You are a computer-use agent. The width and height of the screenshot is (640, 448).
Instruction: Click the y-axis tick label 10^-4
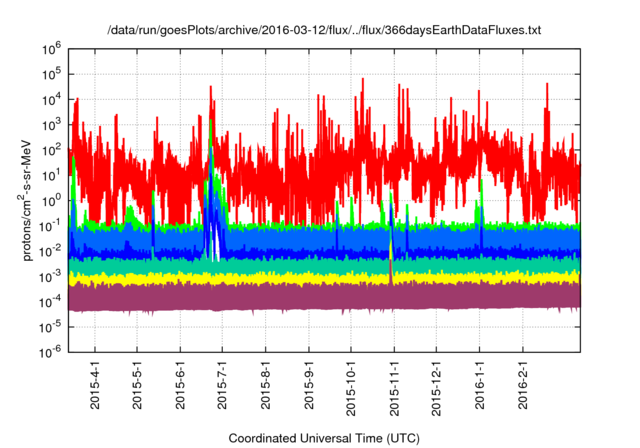[x=50, y=302]
